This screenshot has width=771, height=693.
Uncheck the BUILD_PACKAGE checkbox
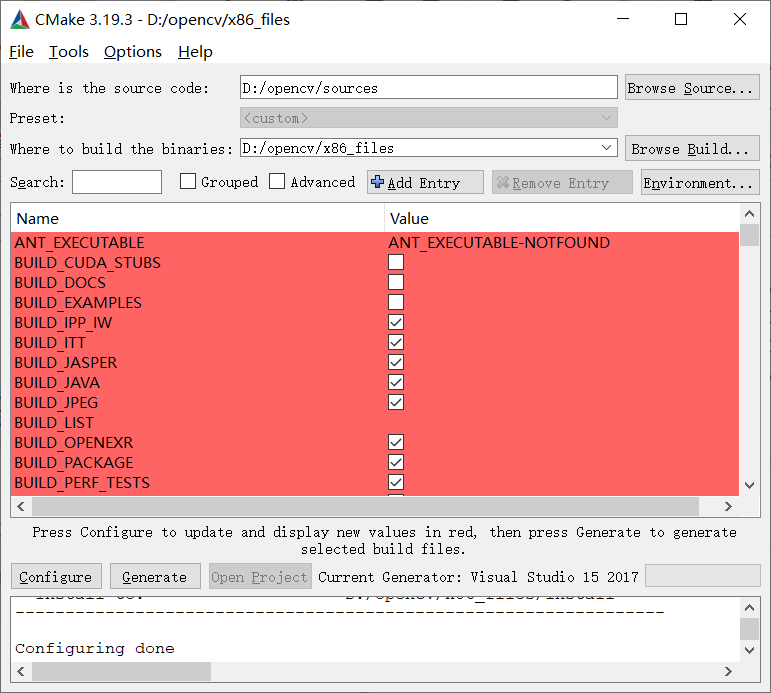click(396, 462)
